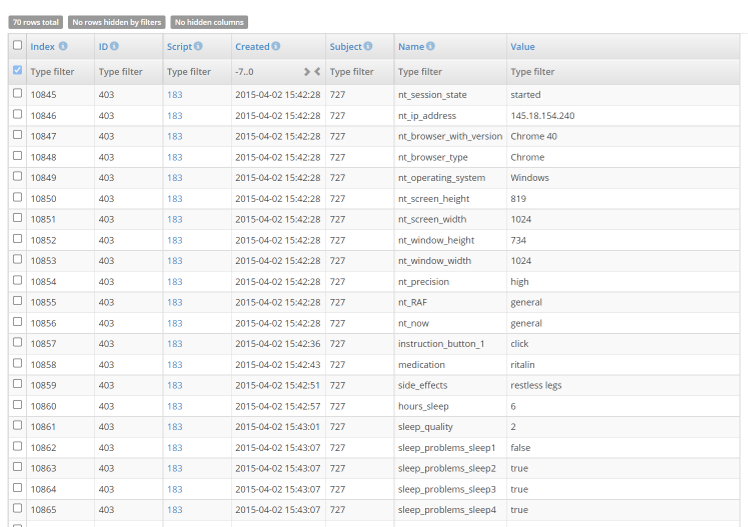Uncheck the filter row checkbox
Image resolution: width=748 pixels, height=527 pixels.
tap(17, 71)
